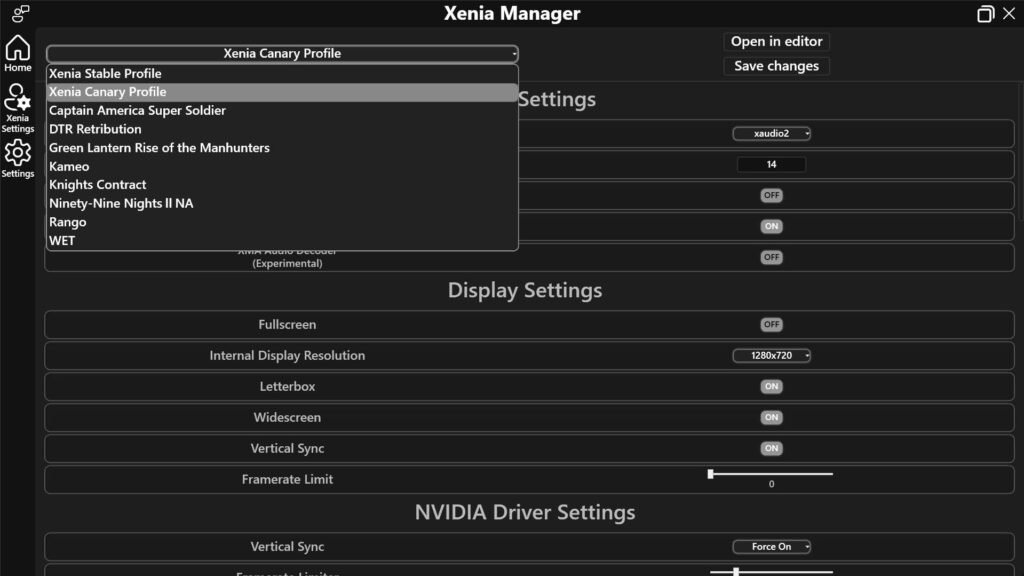Click the vertical scrollbar on the right

tap(1020, 152)
